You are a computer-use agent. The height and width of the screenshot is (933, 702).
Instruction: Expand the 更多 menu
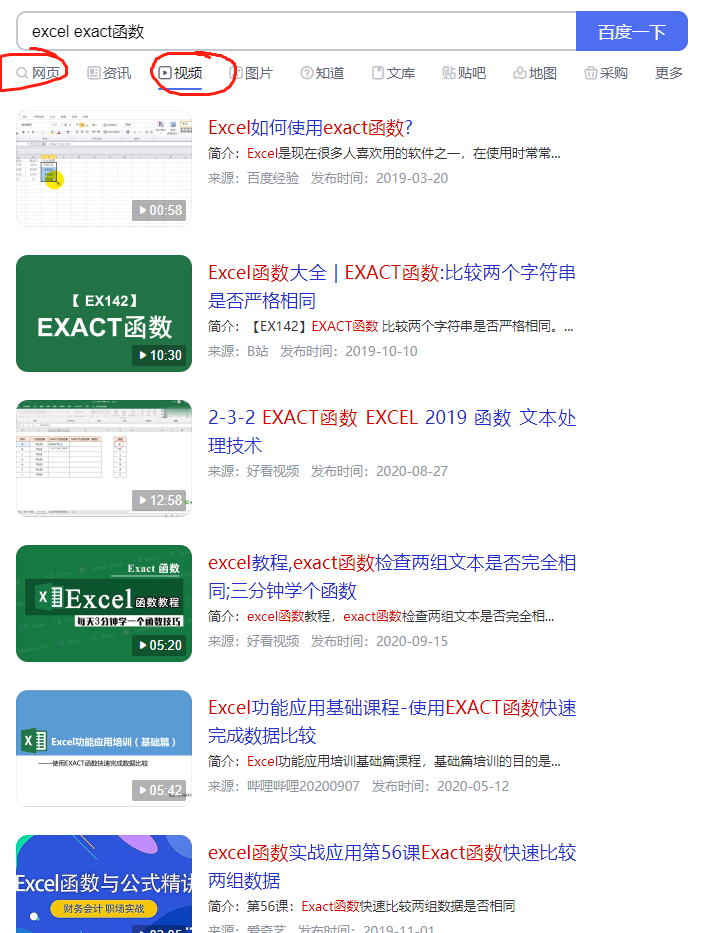click(669, 73)
